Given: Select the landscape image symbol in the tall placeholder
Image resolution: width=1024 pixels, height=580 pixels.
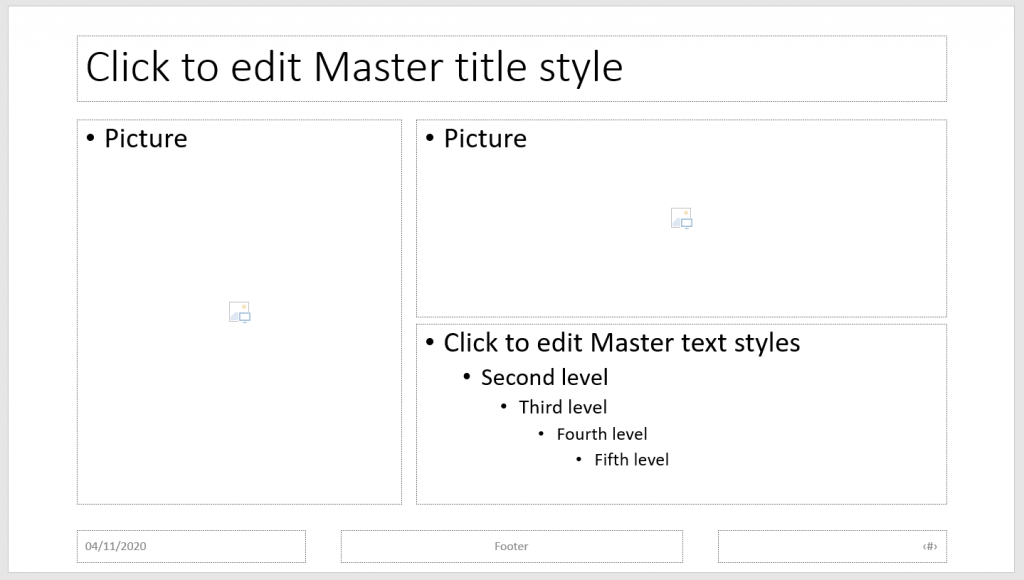Looking at the screenshot, I should pyautogui.click(x=239, y=311).
